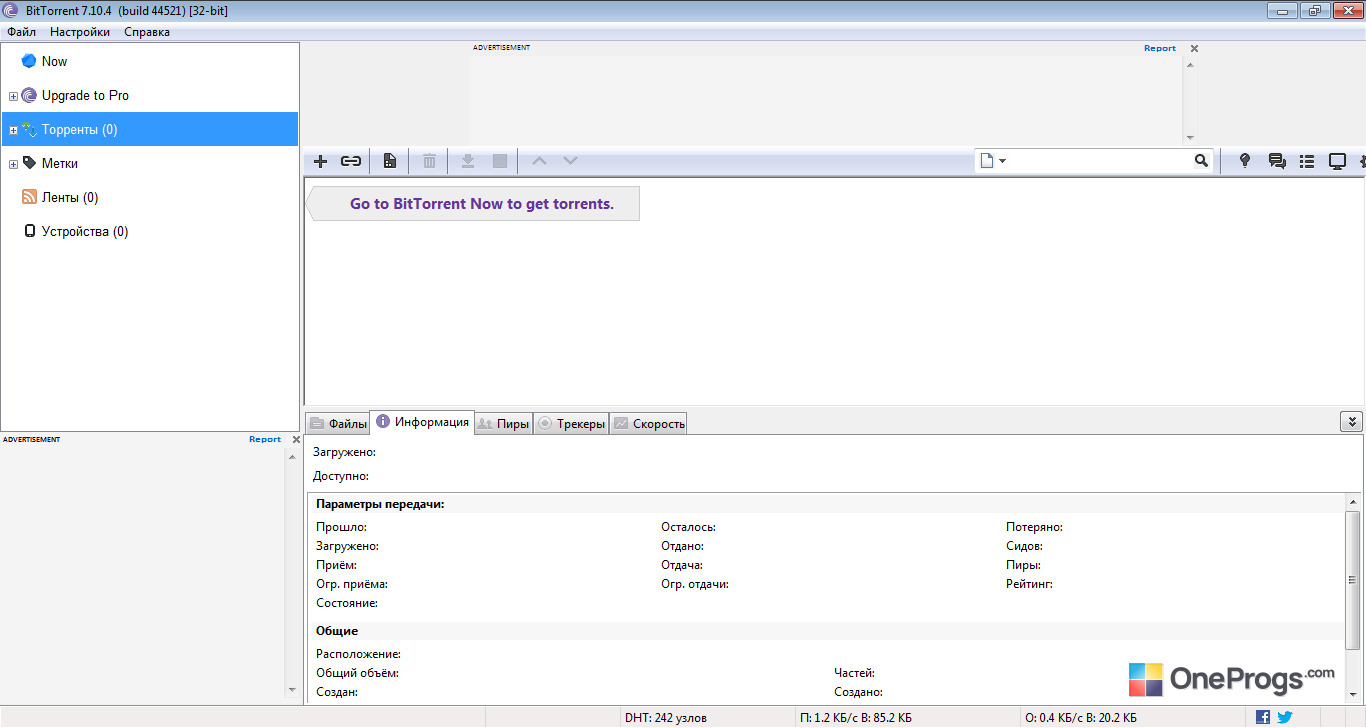
Task: Click the Расположение: label
Action: (358, 654)
